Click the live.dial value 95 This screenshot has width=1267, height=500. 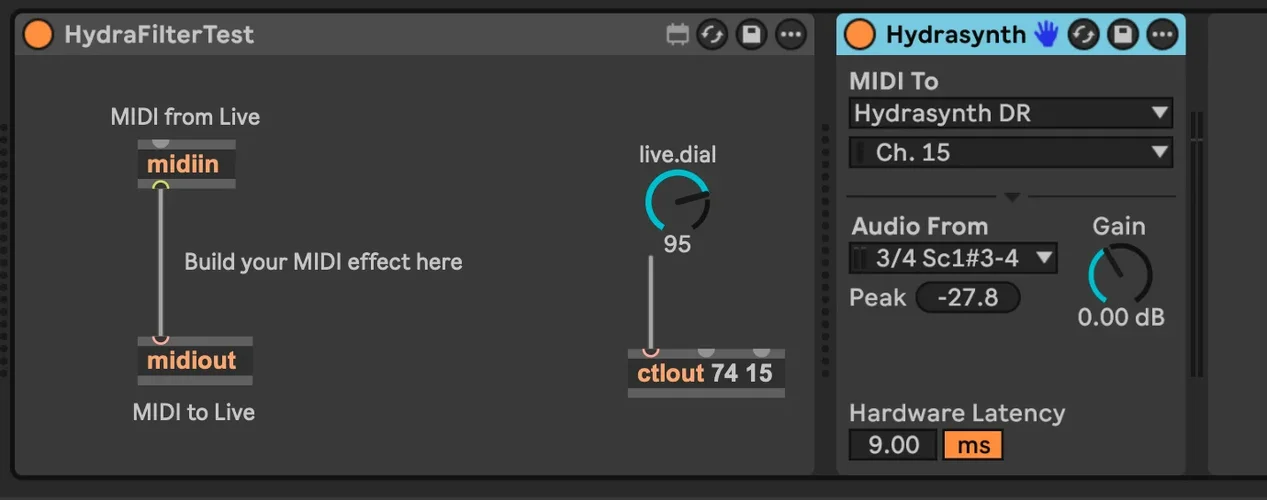click(677, 244)
